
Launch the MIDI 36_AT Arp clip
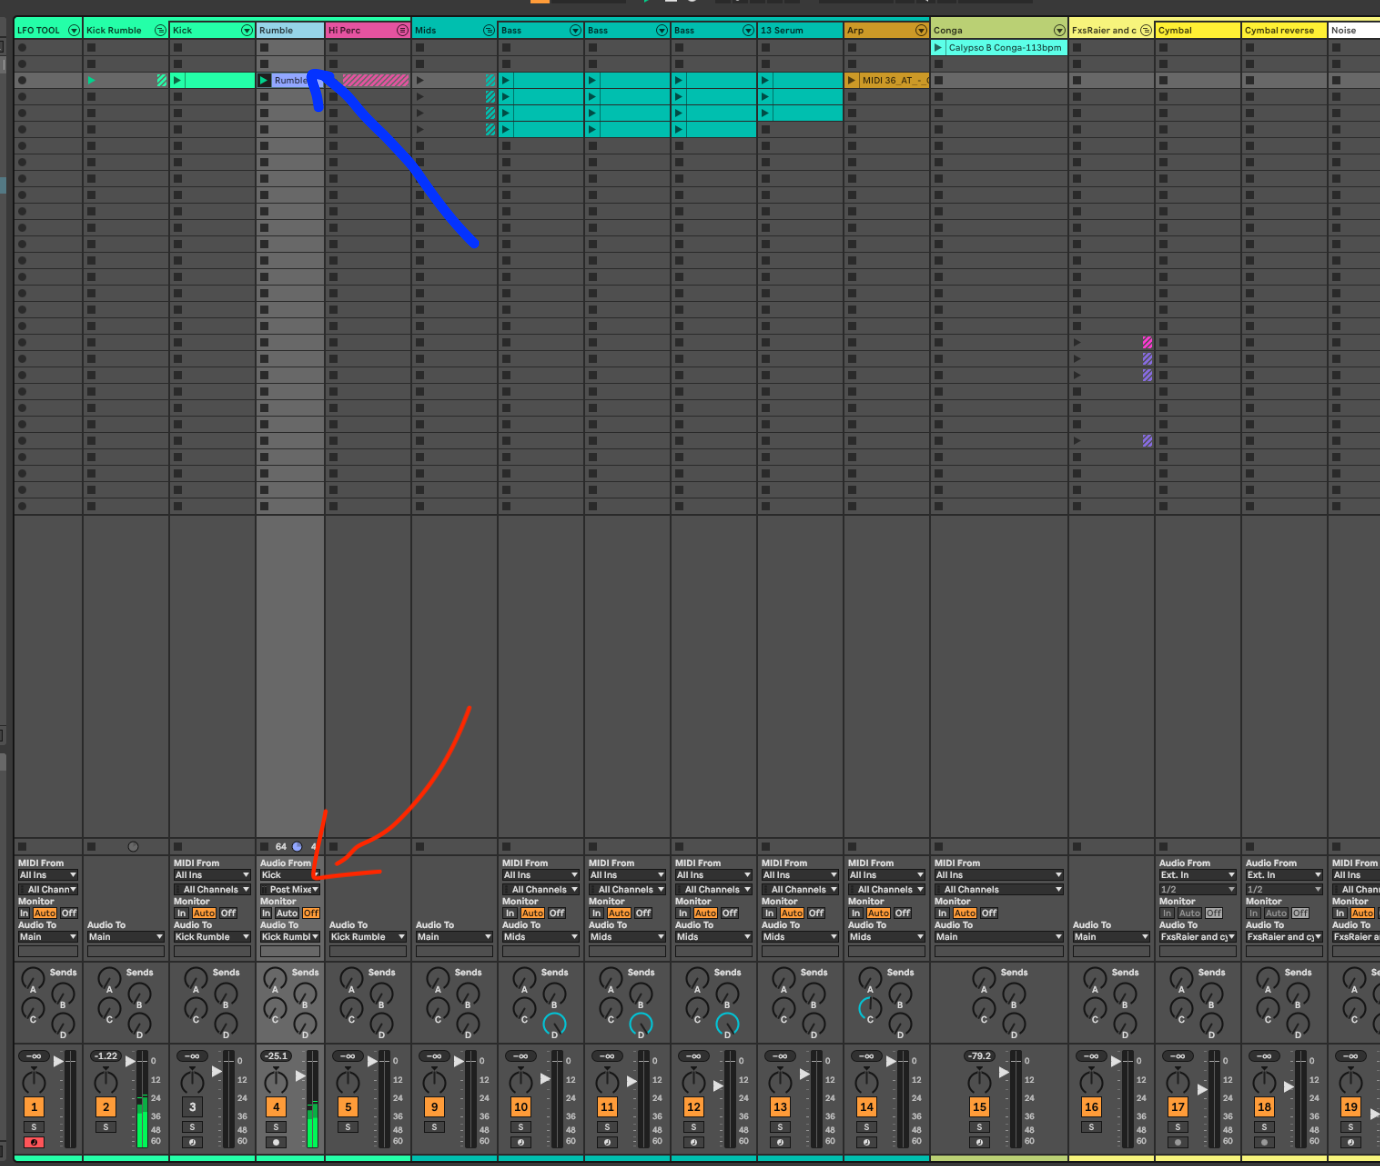tap(887, 80)
